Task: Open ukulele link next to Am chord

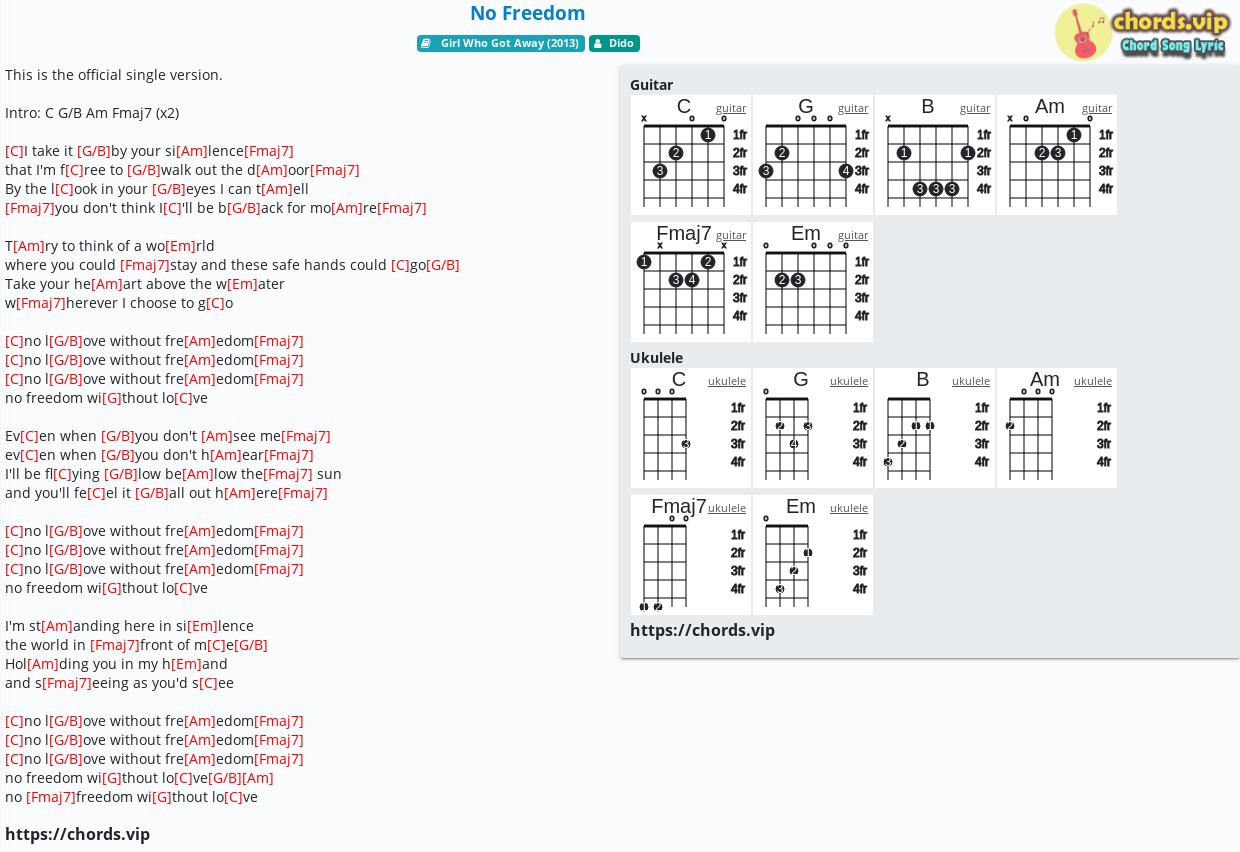Action: (x=1093, y=381)
